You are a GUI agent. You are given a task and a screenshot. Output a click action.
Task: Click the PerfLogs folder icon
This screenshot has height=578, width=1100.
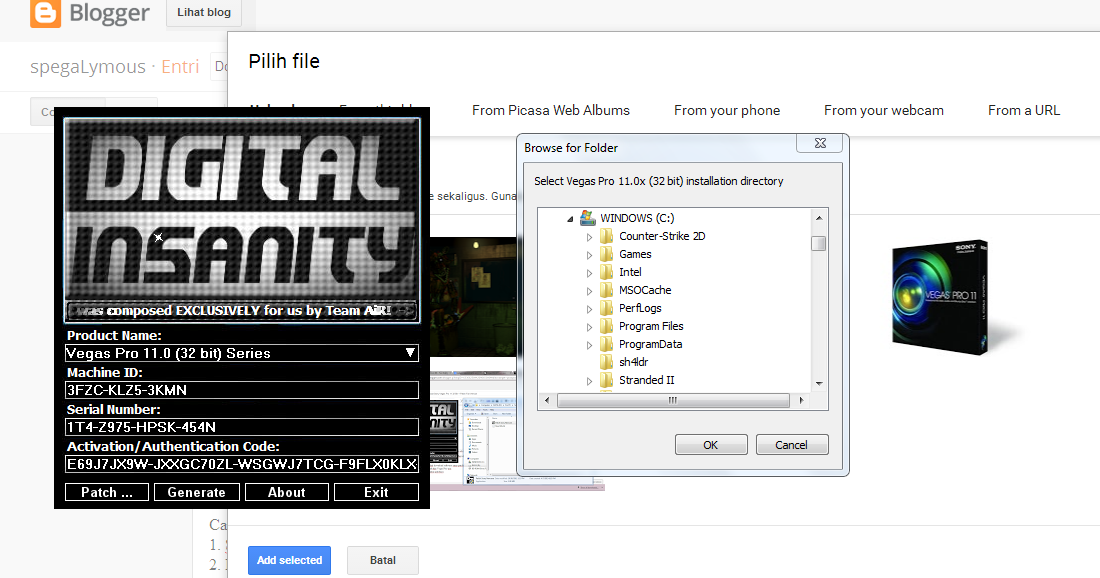tap(607, 308)
